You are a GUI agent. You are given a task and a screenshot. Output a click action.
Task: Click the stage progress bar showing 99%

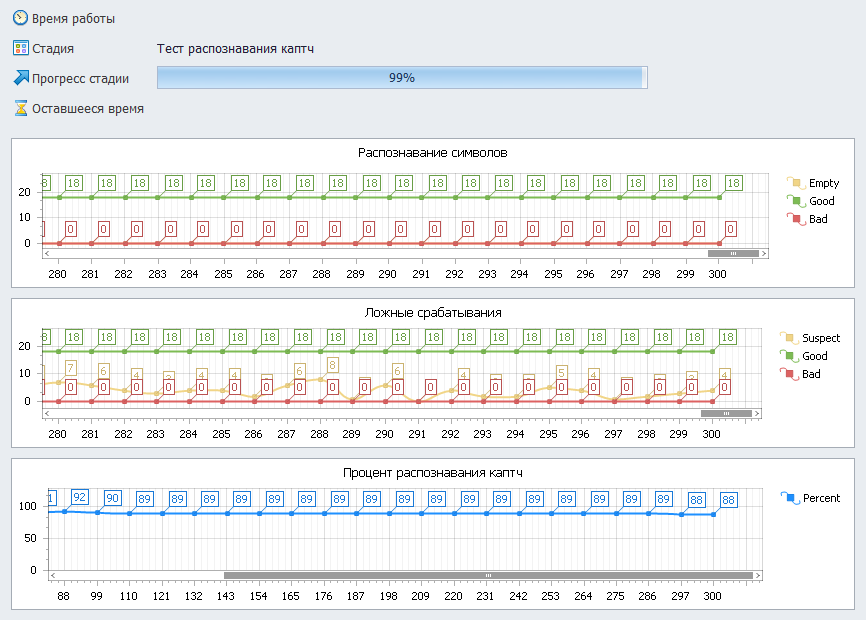(401, 78)
